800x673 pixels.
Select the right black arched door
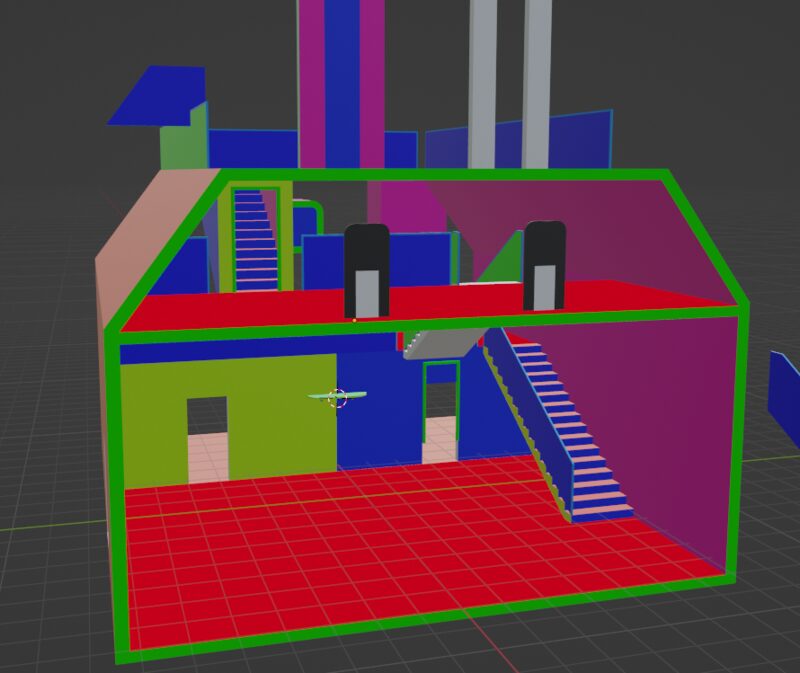click(544, 265)
